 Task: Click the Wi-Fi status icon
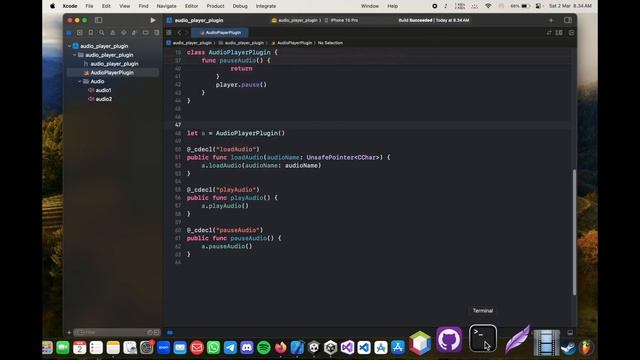488,6
